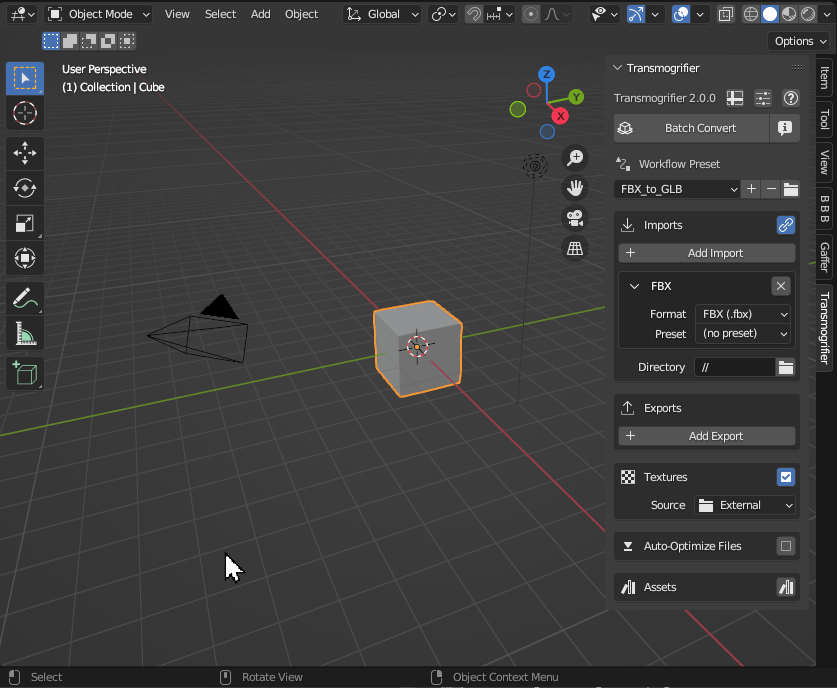Viewport: 837px width, 688px height.
Task: Toggle the Imports link button
Action: pos(786,225)
